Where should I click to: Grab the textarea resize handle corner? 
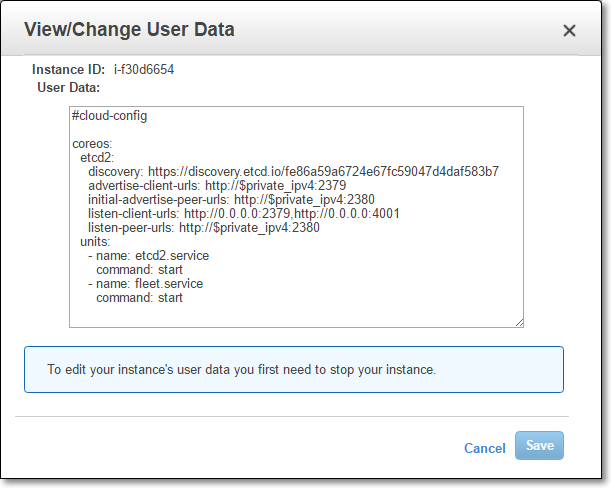point(519,323)
